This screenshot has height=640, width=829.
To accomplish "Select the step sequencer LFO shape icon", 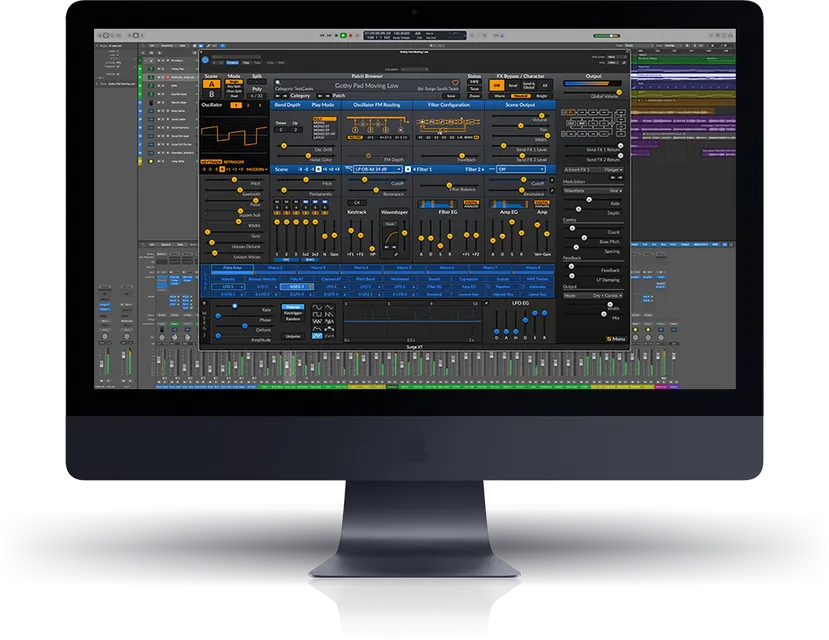I will pos(329,329).
